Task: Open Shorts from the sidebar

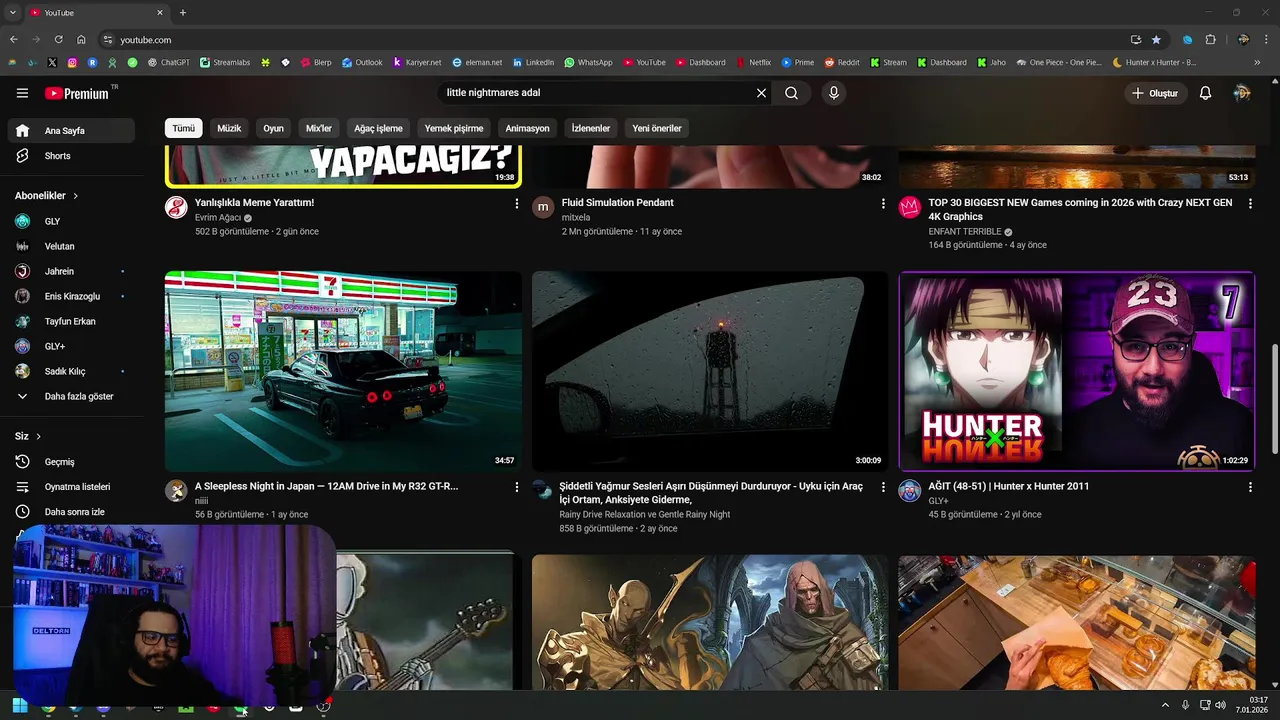Action: (71, 156)
